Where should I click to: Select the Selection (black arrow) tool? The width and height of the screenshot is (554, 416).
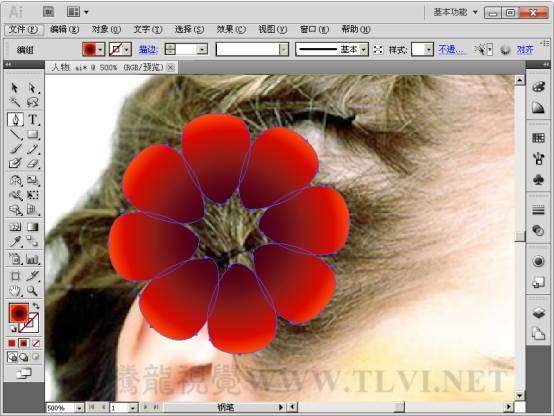pos(15,88)
